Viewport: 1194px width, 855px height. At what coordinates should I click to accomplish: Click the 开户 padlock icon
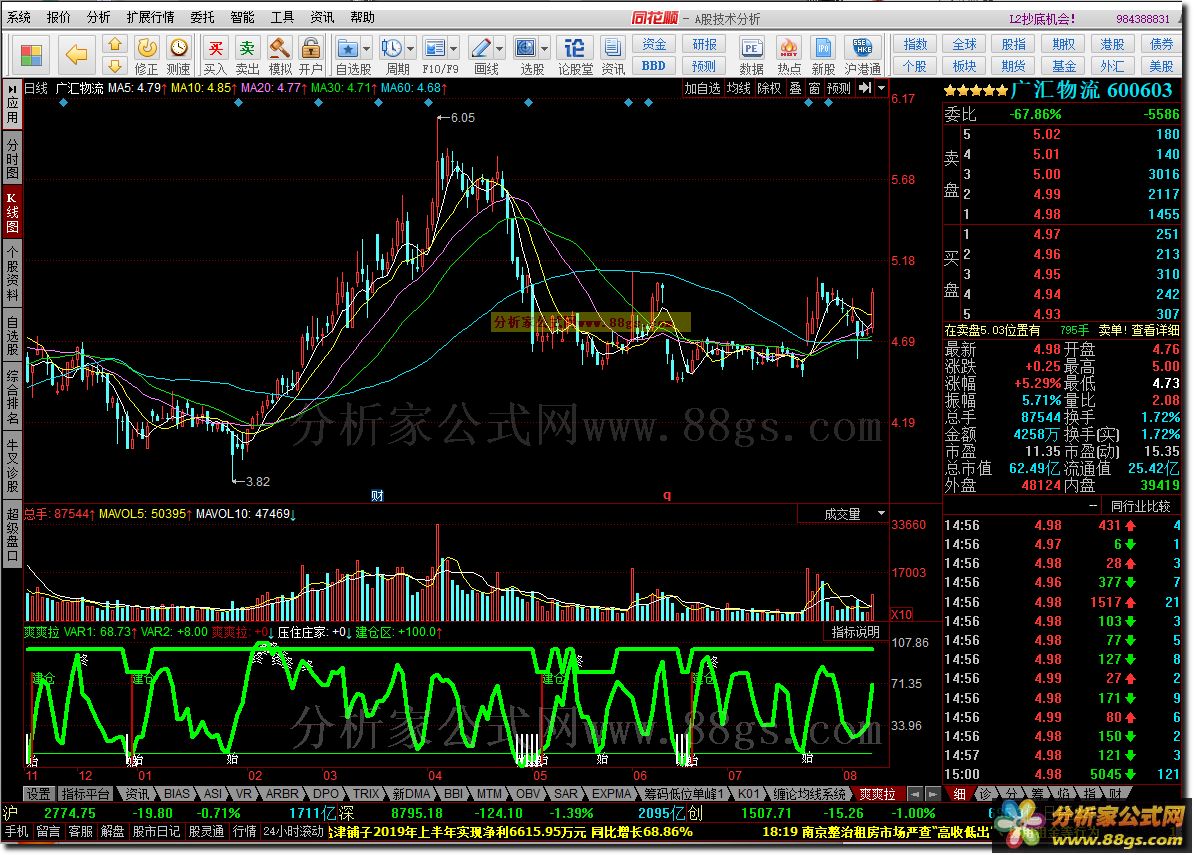coord(310,48)
